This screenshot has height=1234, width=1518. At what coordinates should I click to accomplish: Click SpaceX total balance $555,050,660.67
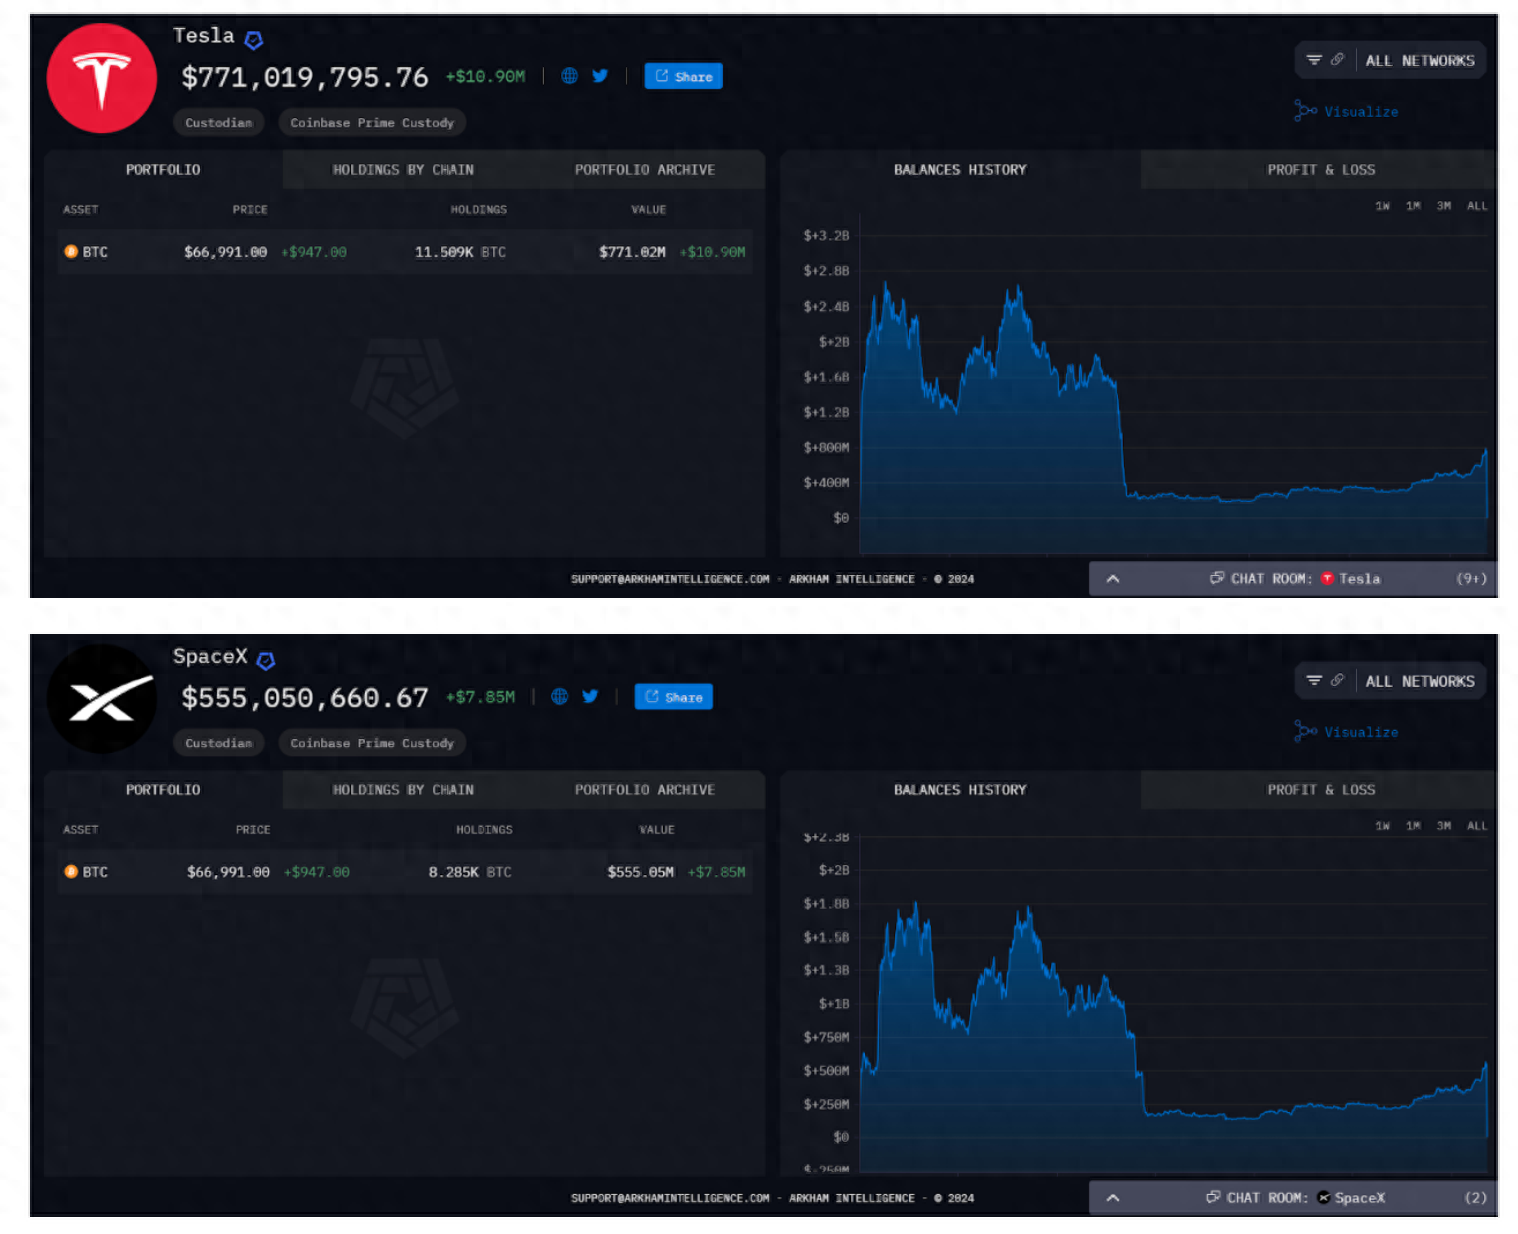point(304,698)
